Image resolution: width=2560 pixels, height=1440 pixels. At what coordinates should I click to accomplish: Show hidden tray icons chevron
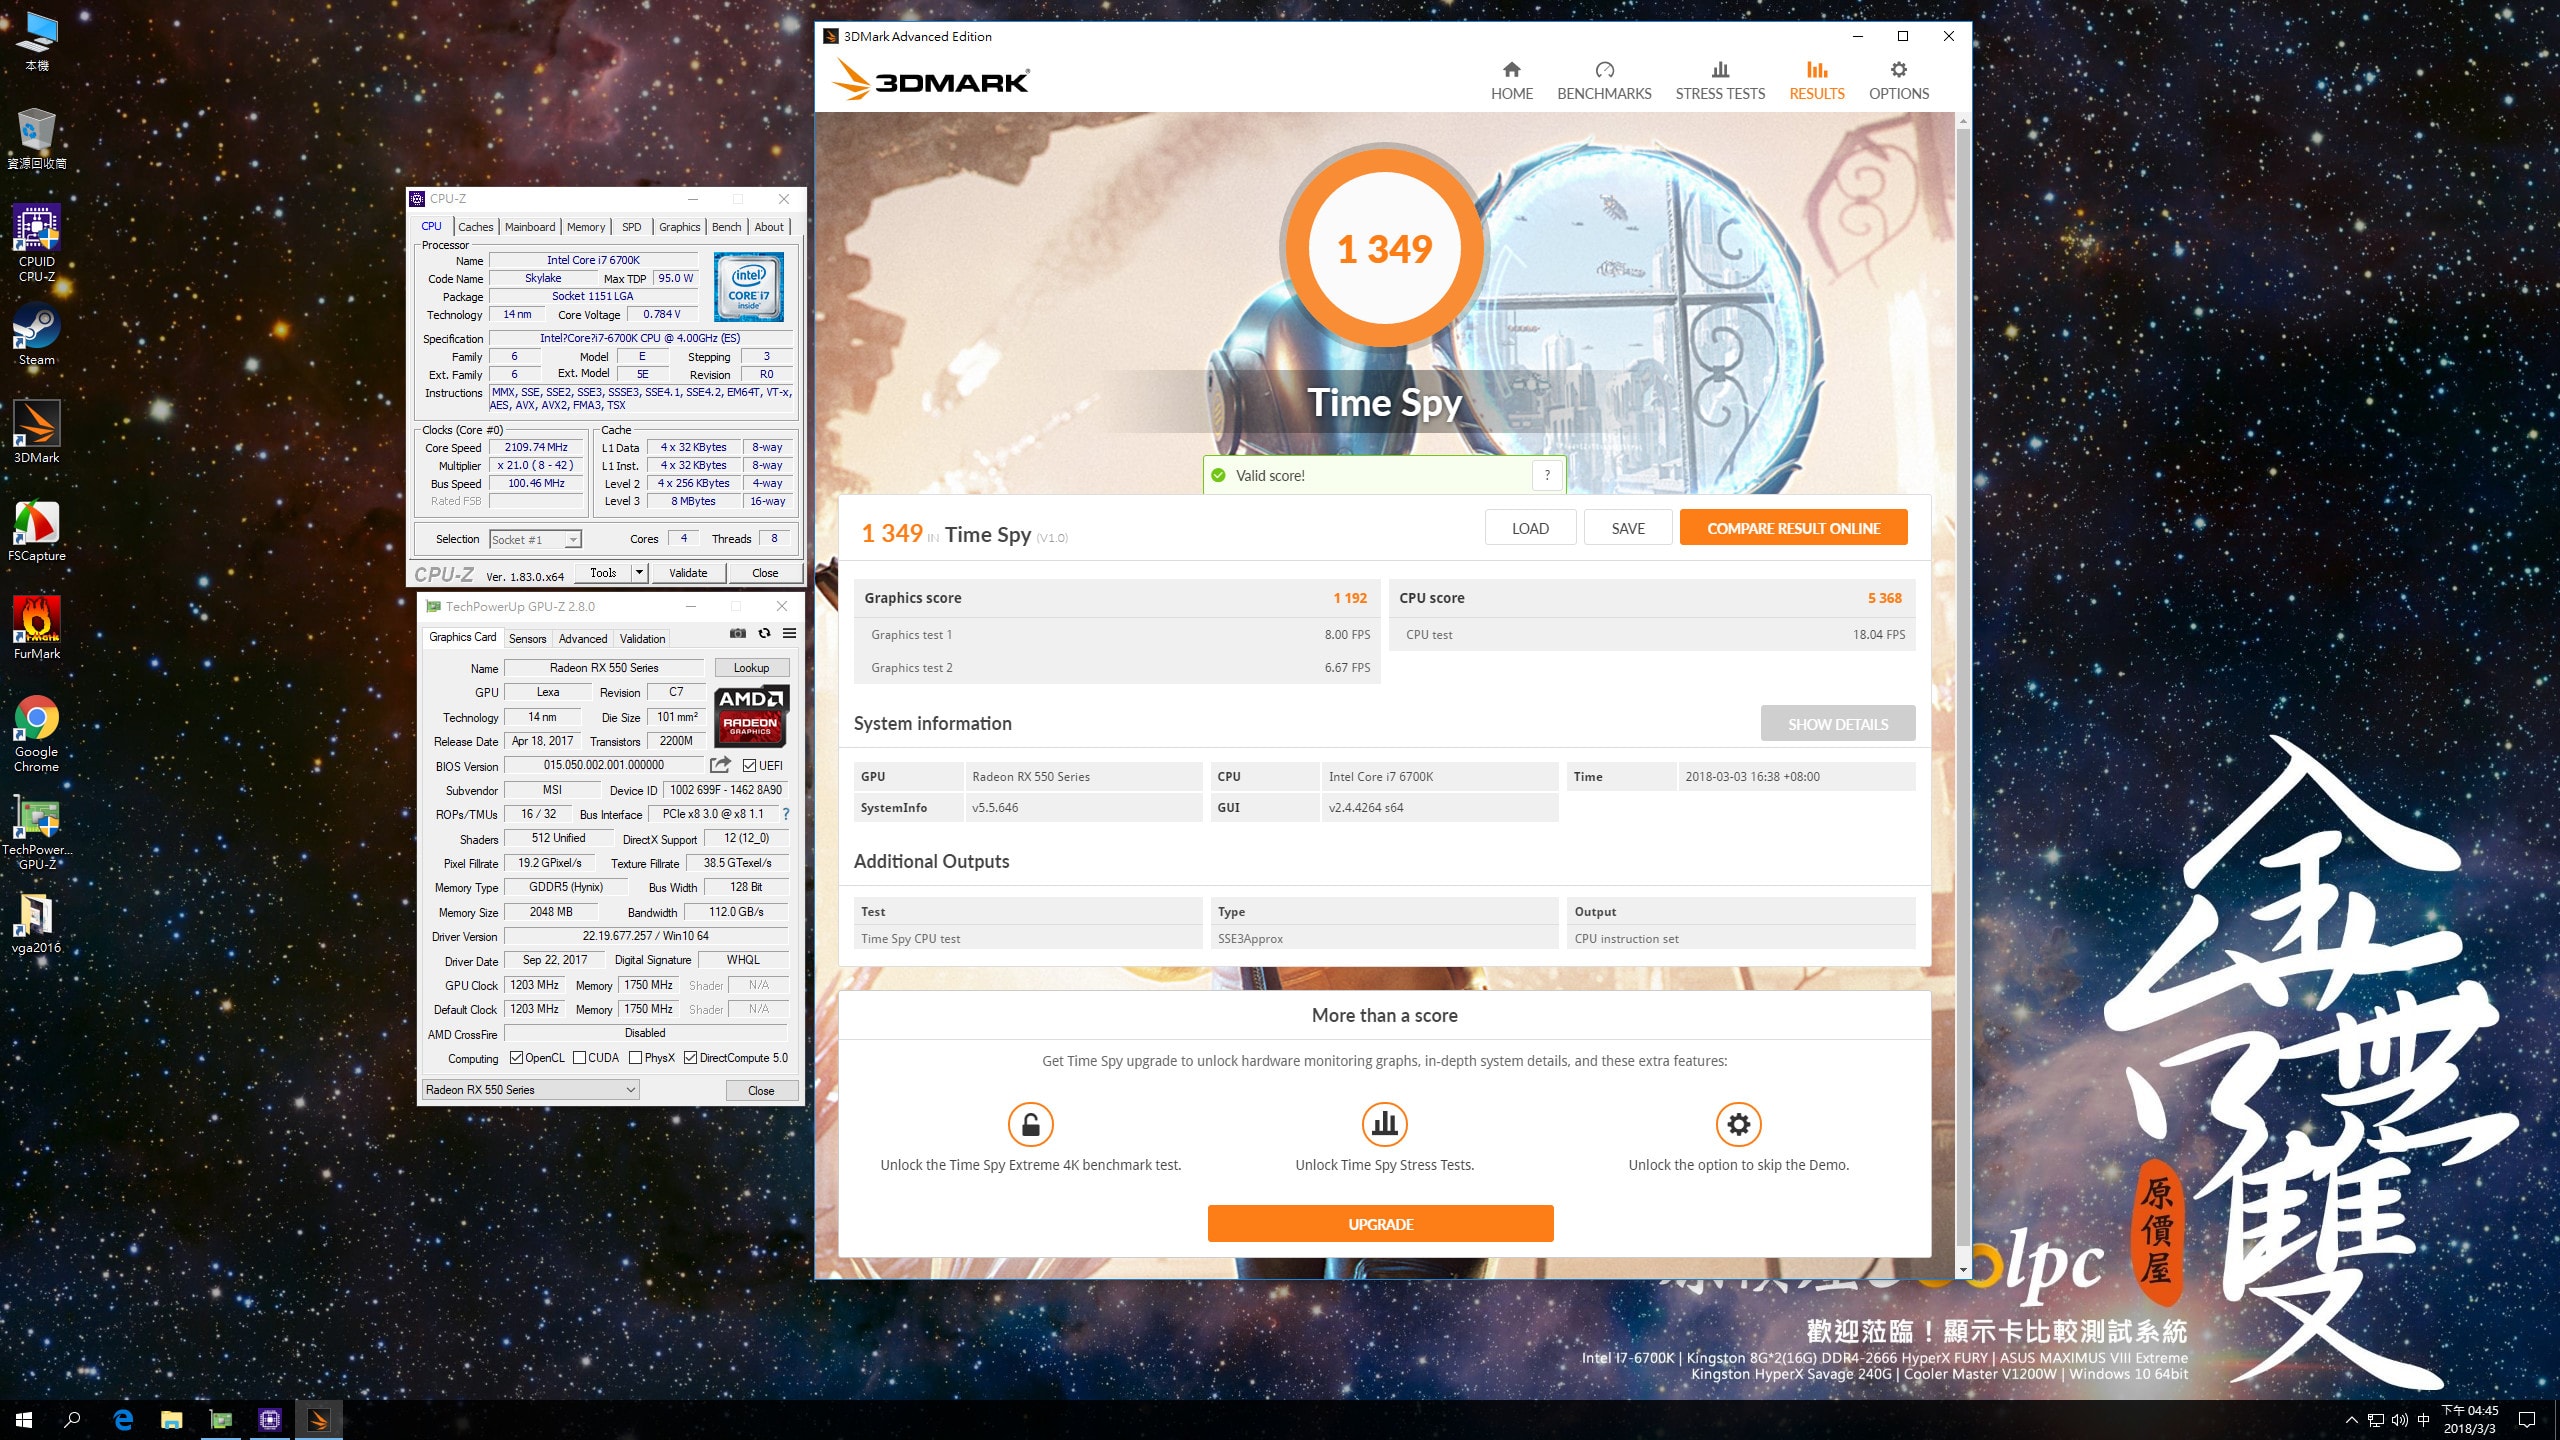tap(2352, 1420)
